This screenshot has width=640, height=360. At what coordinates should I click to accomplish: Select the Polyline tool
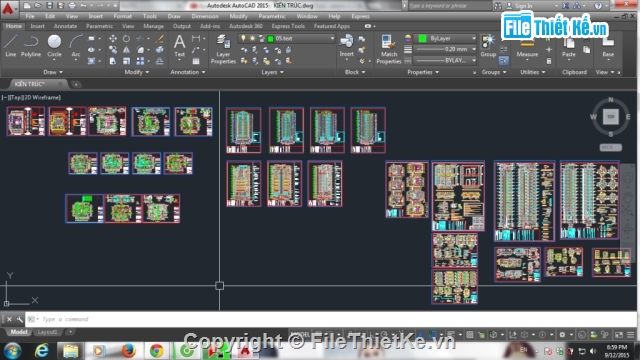coord(31,45)
